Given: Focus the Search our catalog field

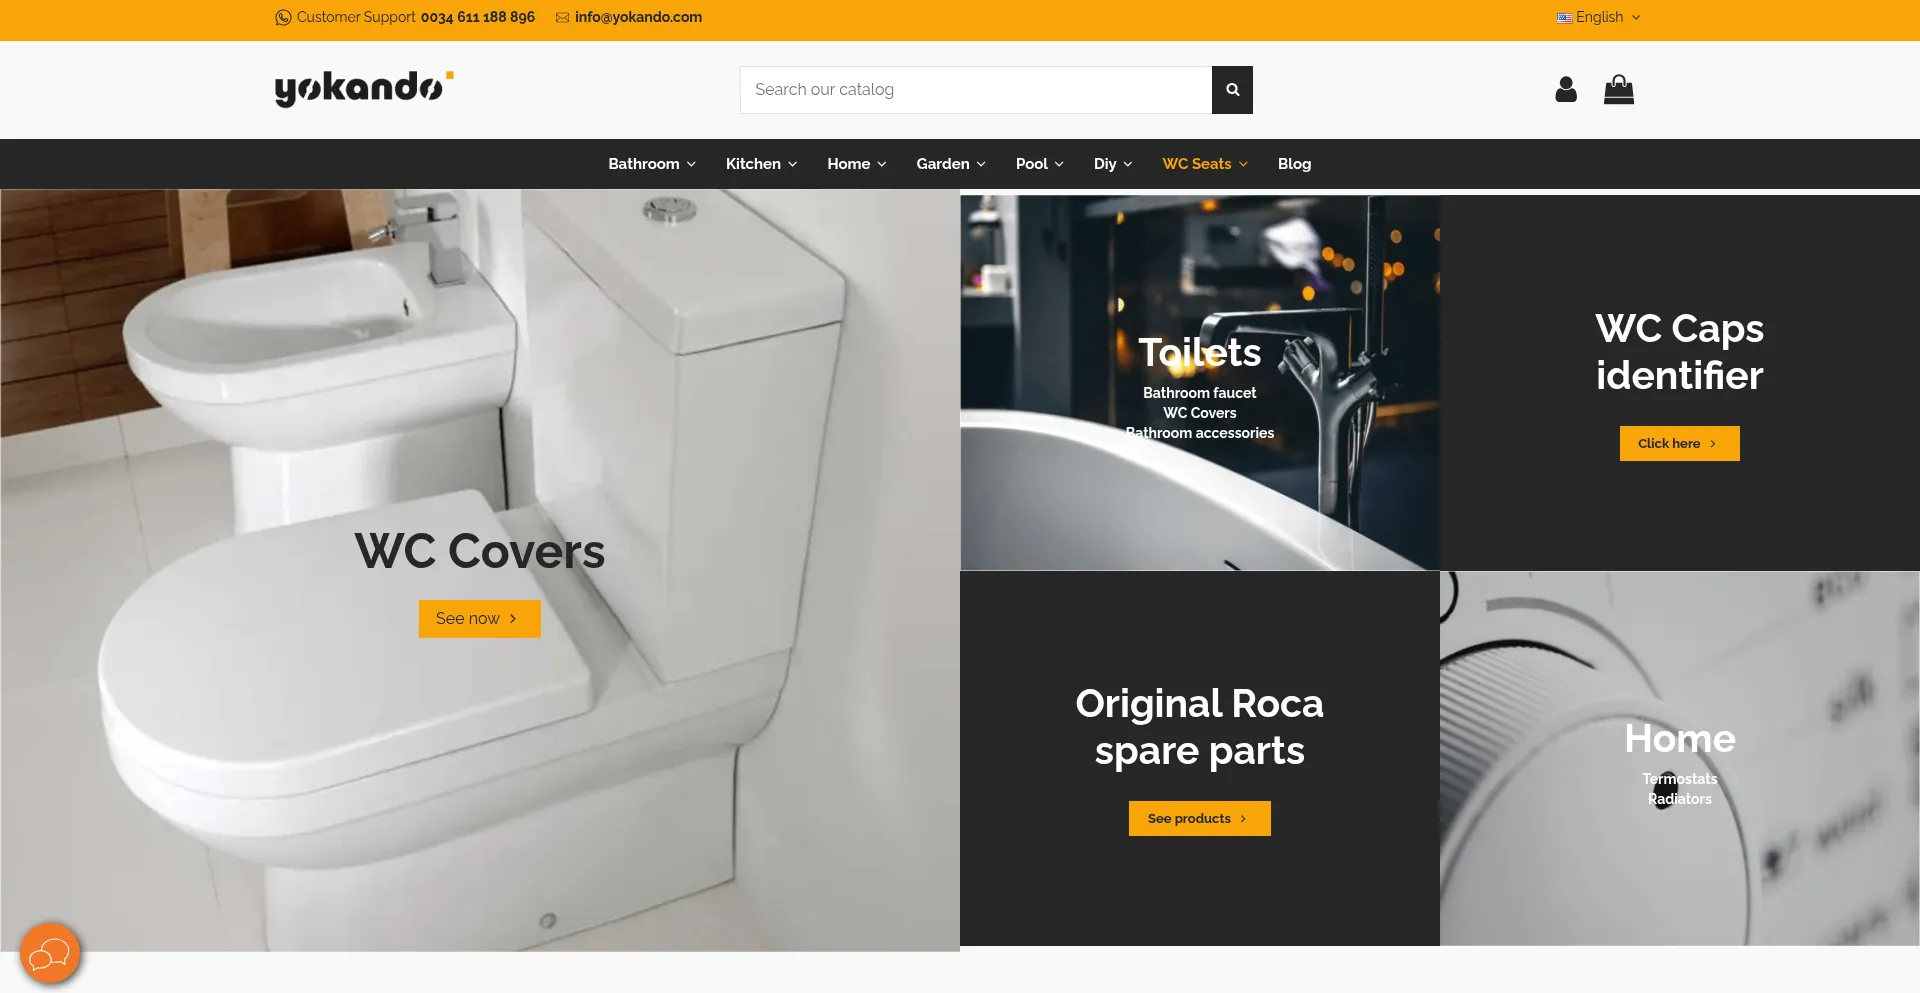Looking at the screenshot, I should tap(975, 90).
